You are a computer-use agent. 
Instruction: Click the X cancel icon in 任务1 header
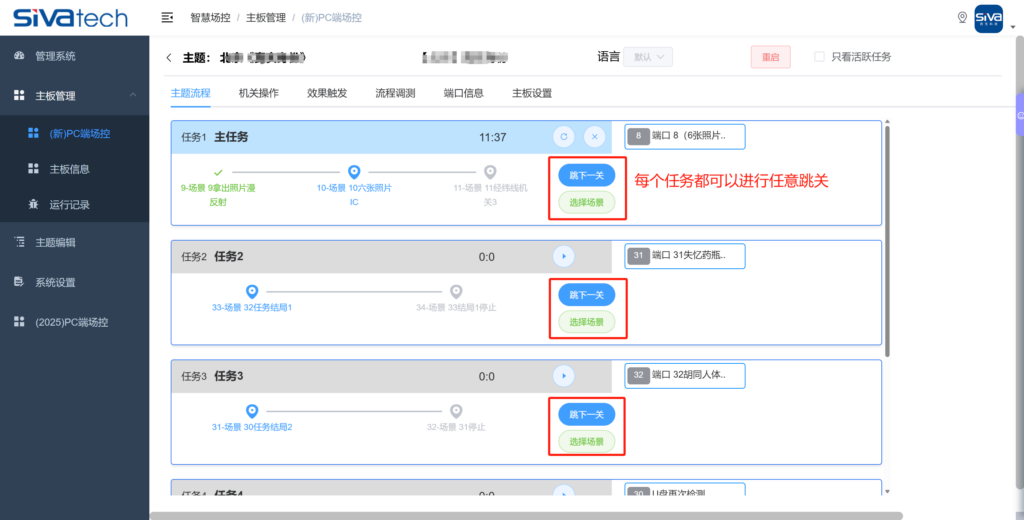(594, 137)
